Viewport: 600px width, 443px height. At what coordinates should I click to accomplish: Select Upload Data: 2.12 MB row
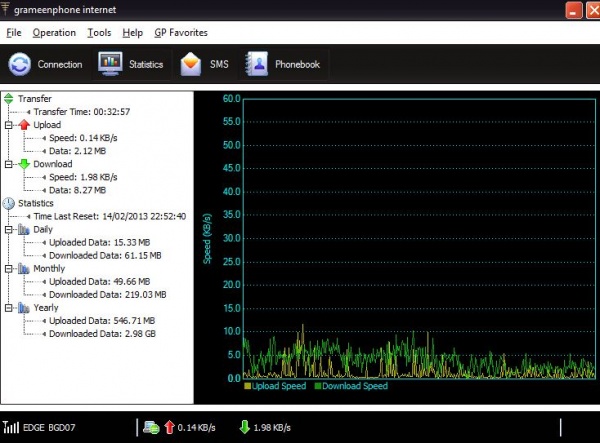pos(77,151)
